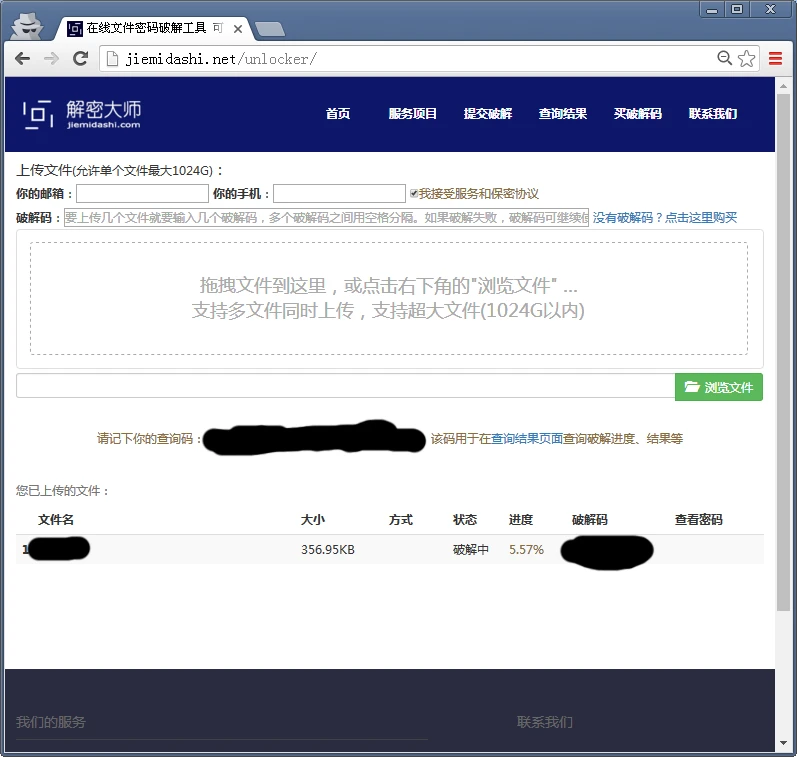Click the page vertical scrollbar
Screen dimensions: 797x757
click(783, 350)
